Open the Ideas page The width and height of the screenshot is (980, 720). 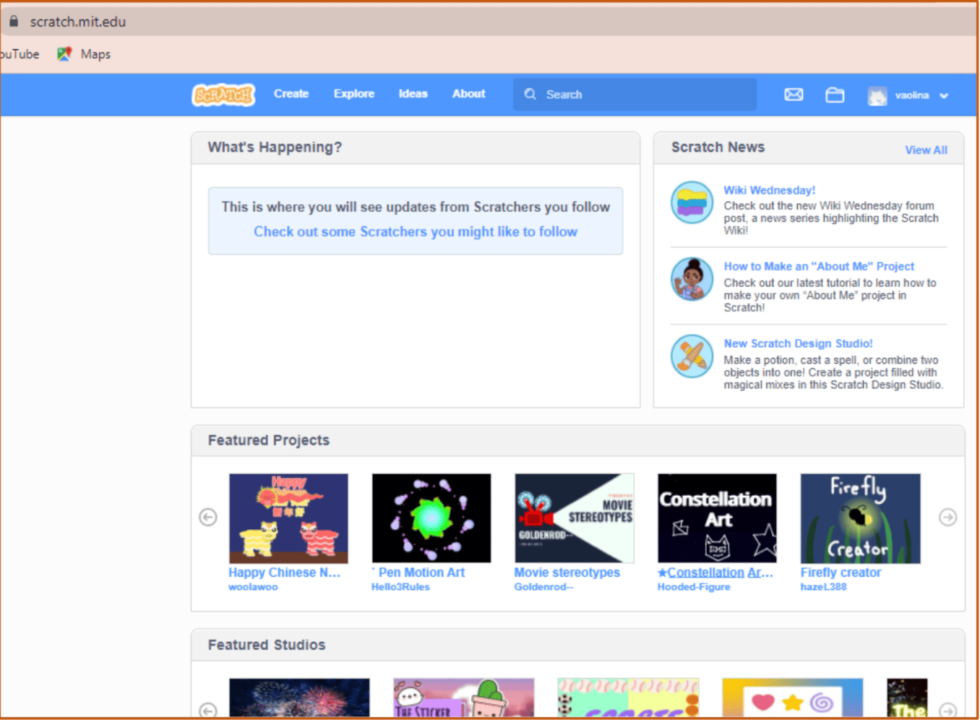pyautogui.click(x=413, y=93)
